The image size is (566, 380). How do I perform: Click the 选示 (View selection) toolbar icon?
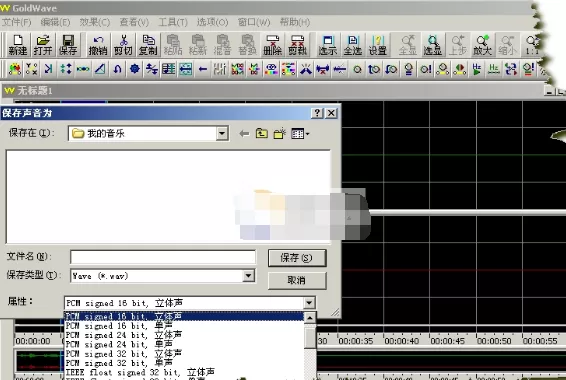point(327,45)
